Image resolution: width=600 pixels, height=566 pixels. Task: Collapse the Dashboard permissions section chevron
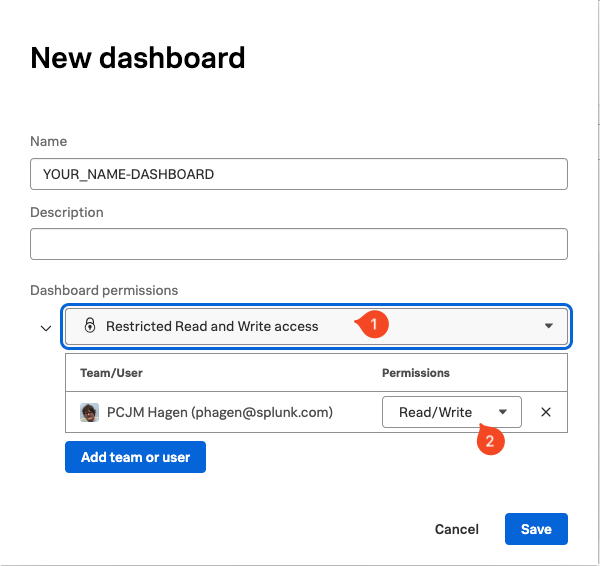coord(45,328)
